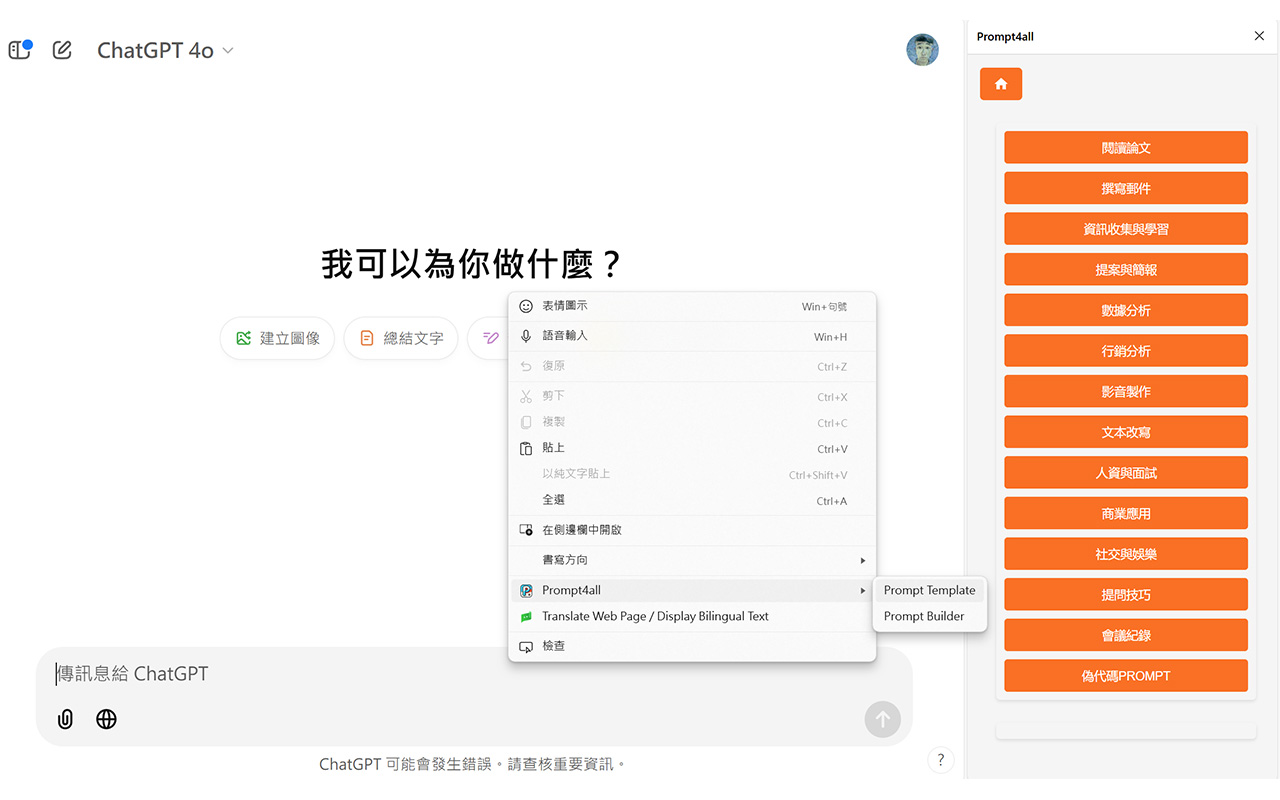Open the user profile avatar
This screenshot has height=800, width=1280.
pos(922,50)
